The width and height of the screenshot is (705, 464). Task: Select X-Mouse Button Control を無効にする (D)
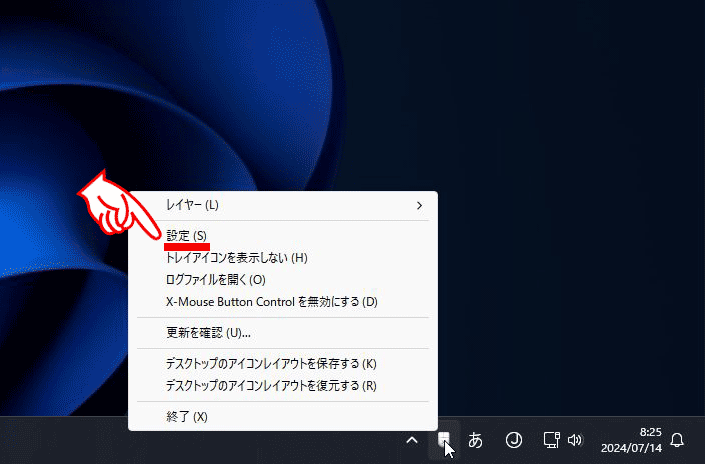click(283, 302)
